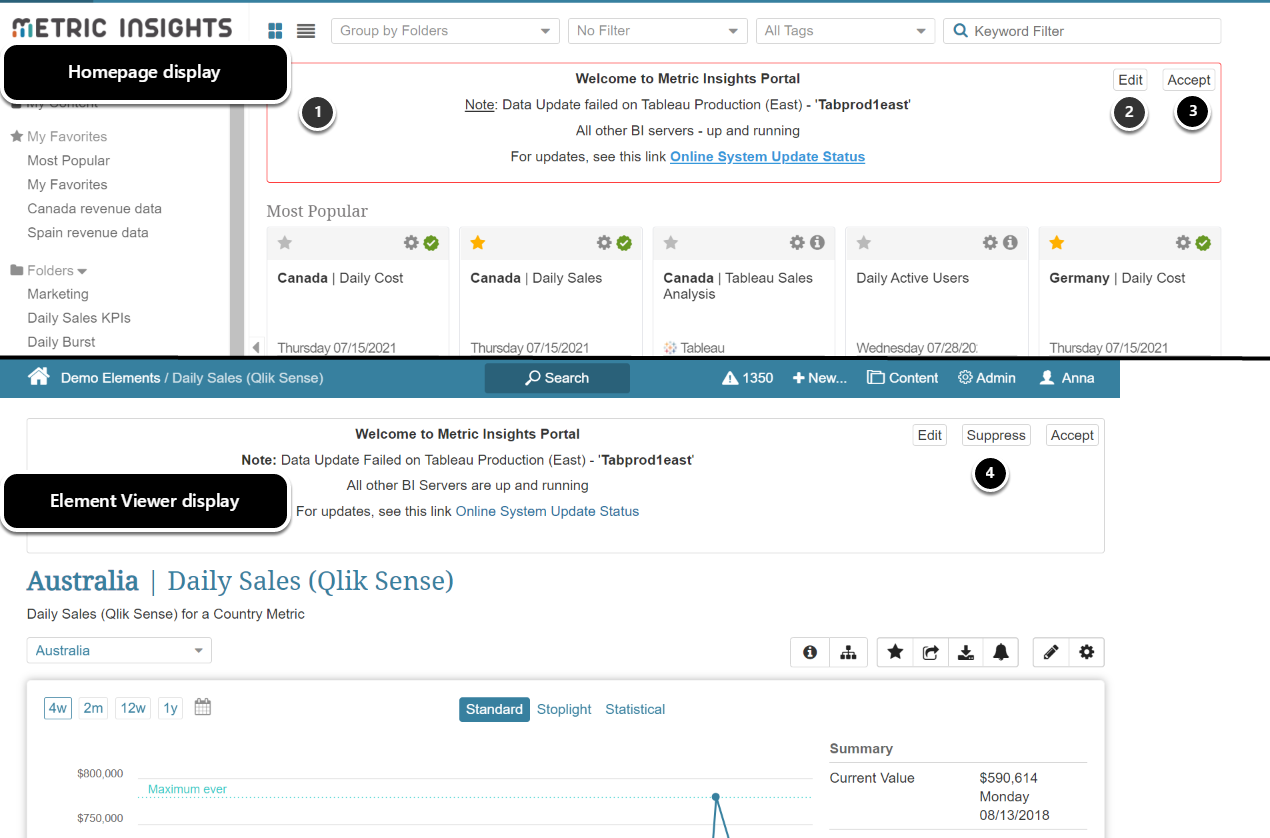Toggle favorite star on Canada Daily Sales tile

[x=478, y=243]
